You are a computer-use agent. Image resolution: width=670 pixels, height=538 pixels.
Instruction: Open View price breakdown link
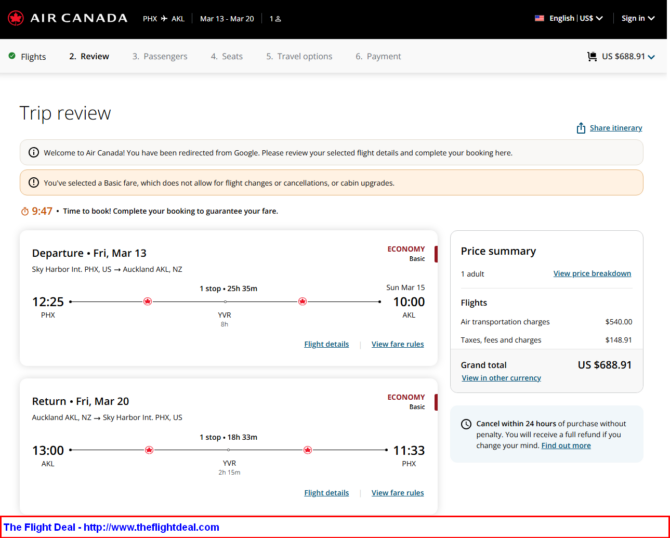pyautogui.click(x=592, y=273)
